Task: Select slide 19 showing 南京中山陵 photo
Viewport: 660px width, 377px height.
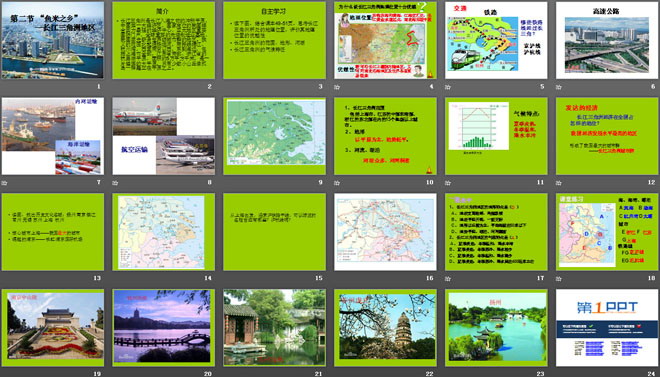Action: (53, 327)
